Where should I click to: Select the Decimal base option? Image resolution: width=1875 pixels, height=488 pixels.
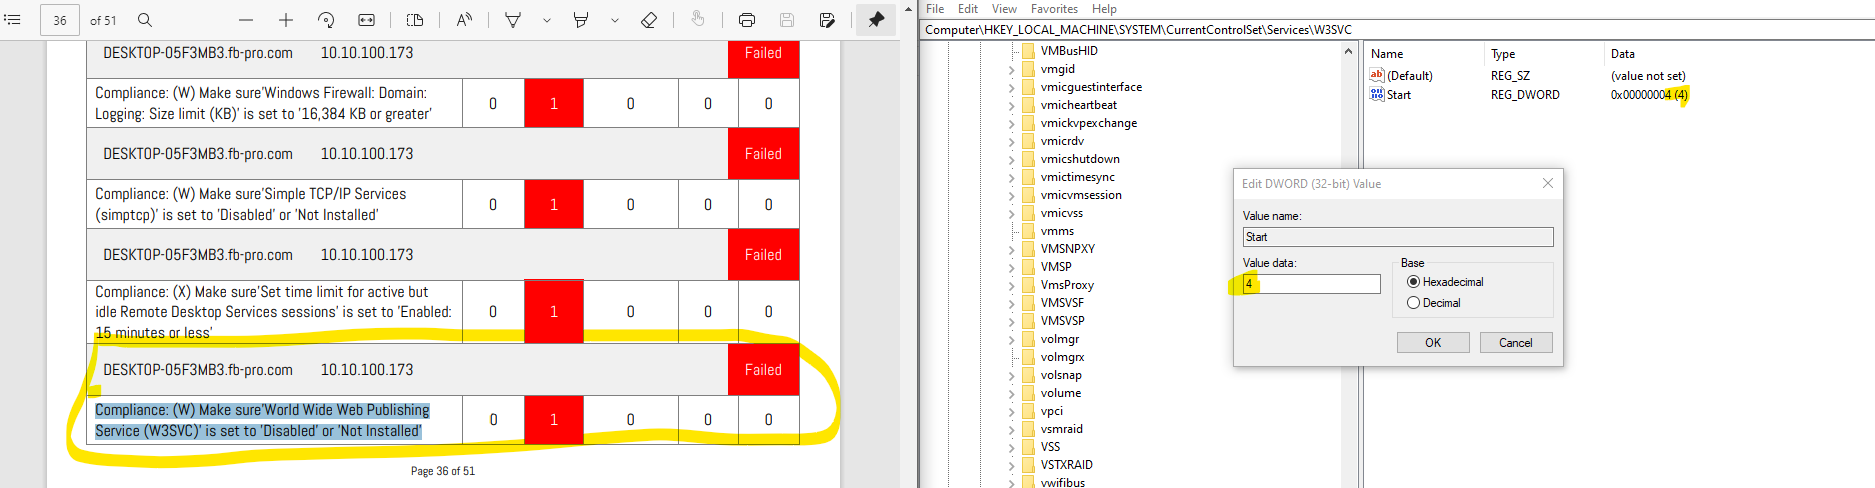(x=1414, y=303)
